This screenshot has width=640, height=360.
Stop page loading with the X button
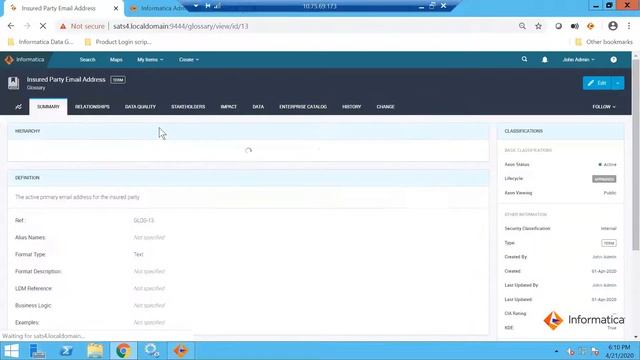coord(43,26)
